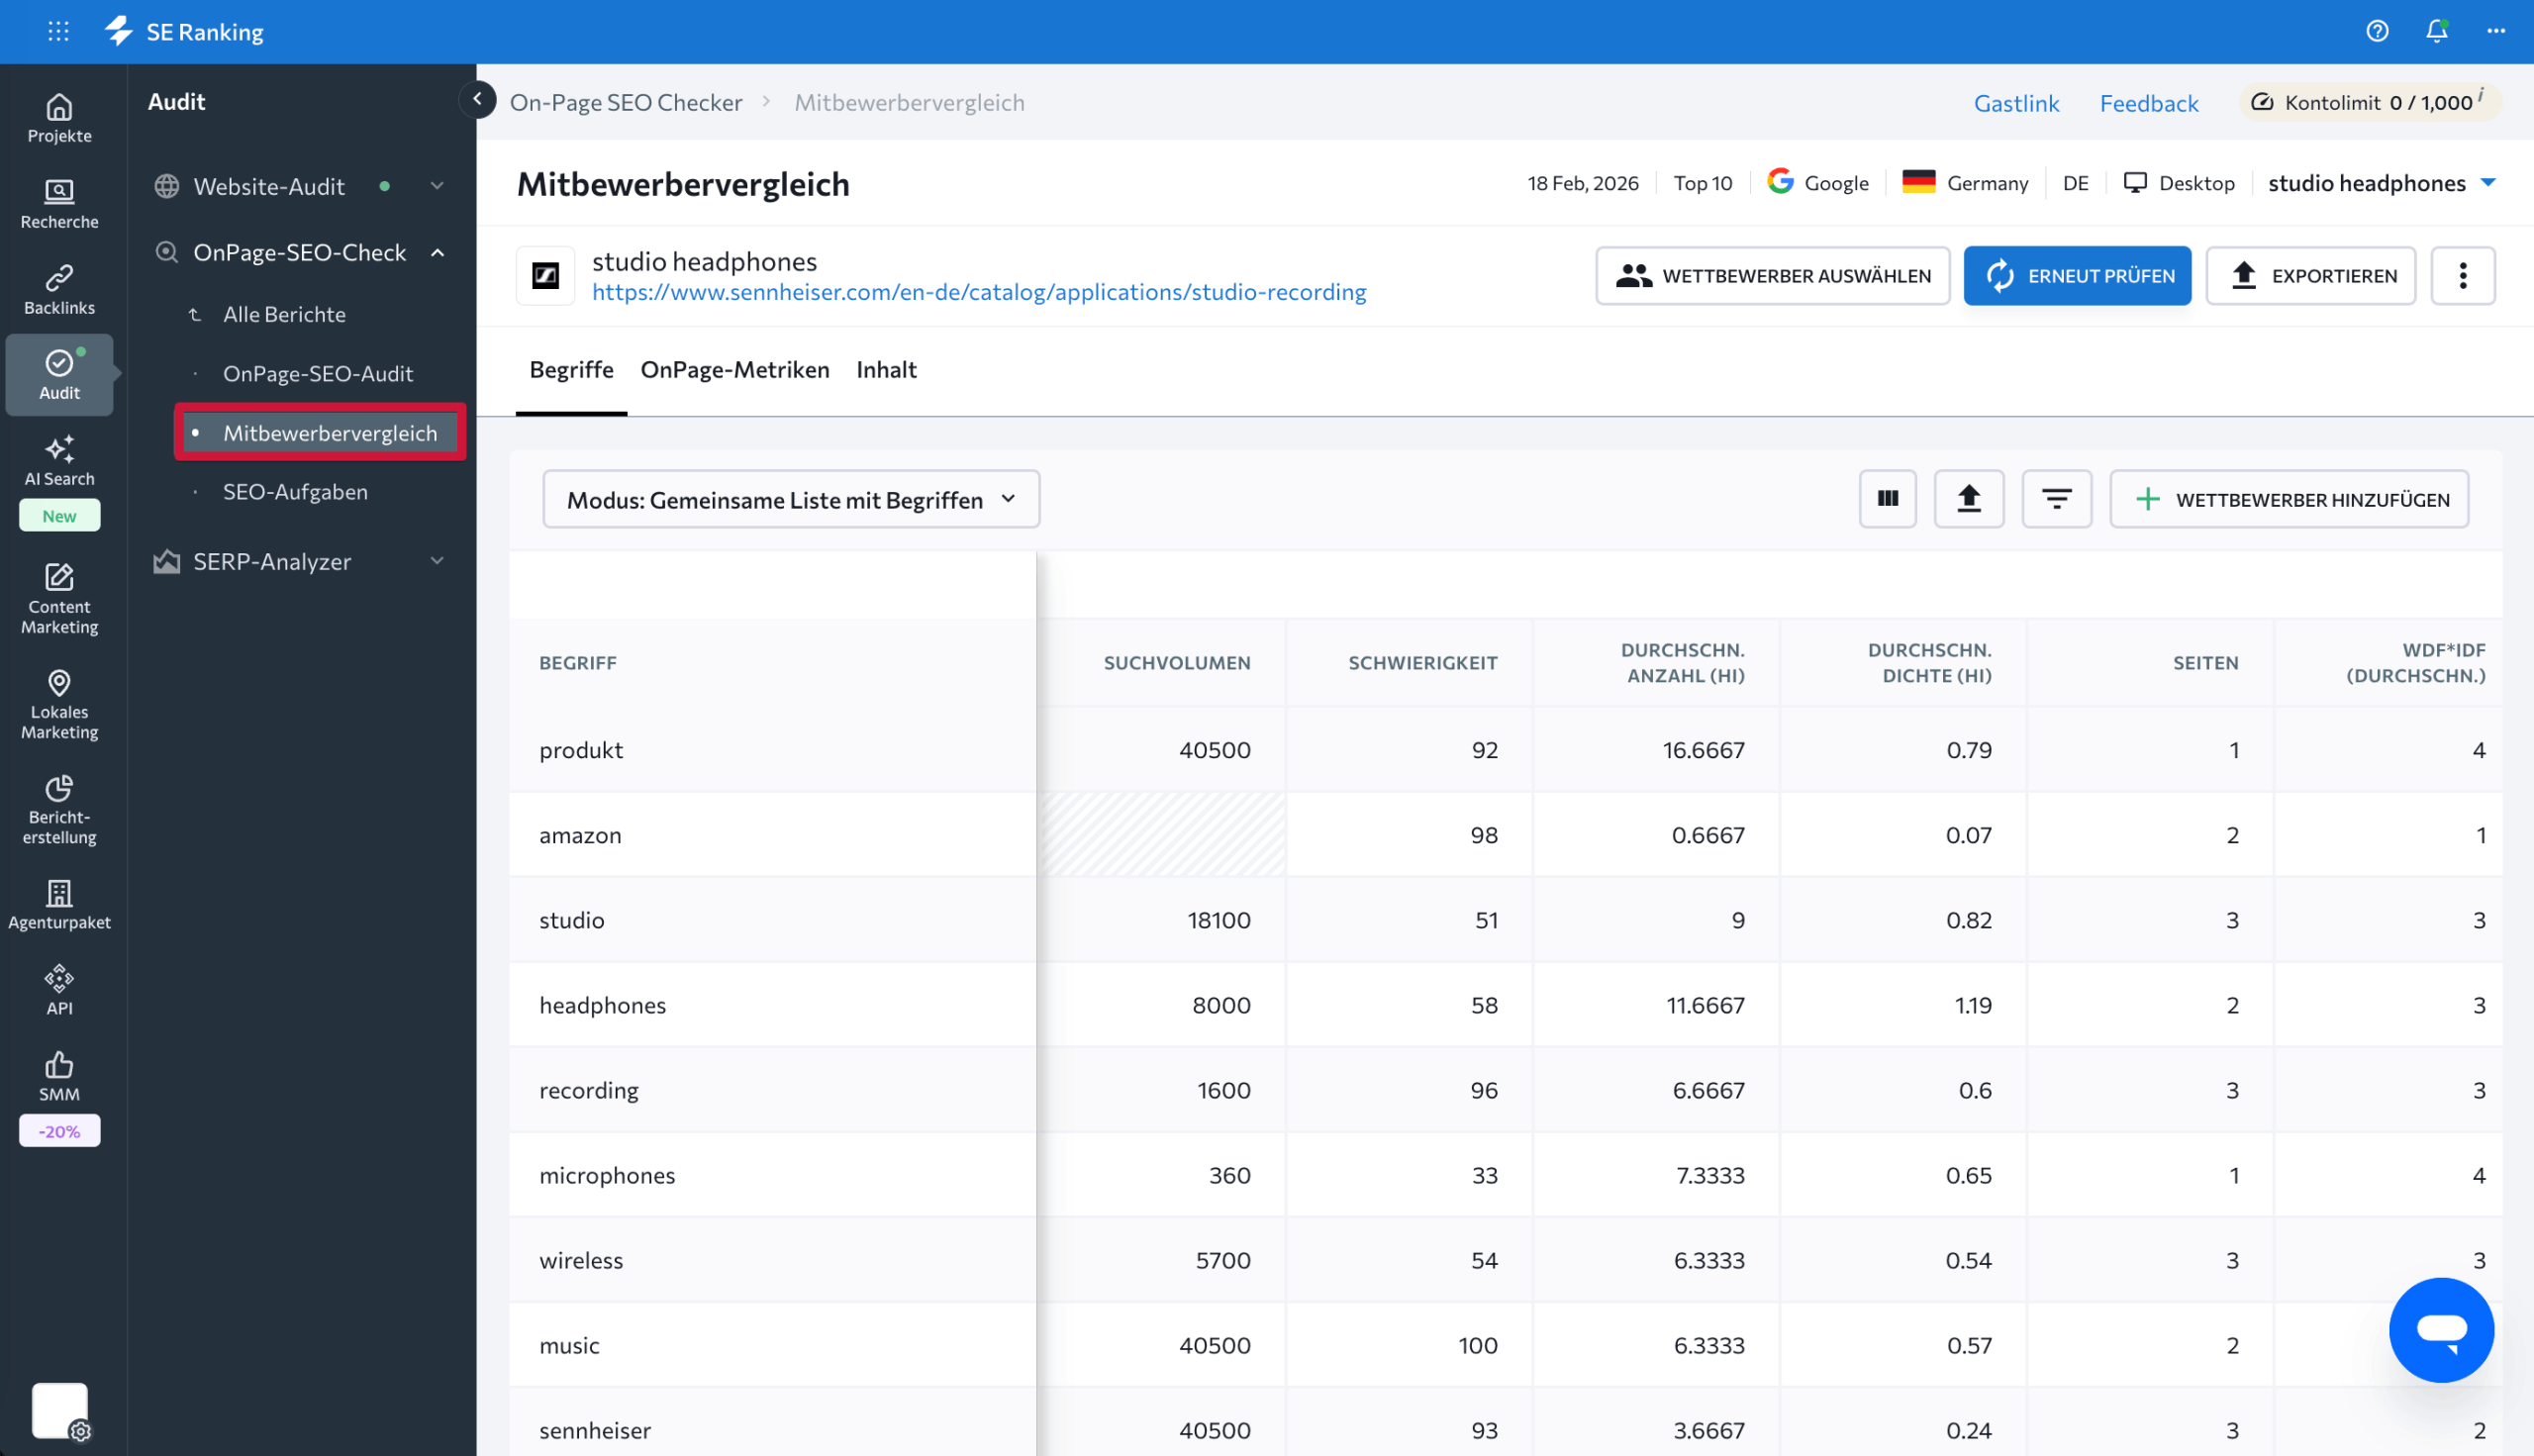Switch to the Inhalt tab
Screen dimensions: 2534x1456
886,369
